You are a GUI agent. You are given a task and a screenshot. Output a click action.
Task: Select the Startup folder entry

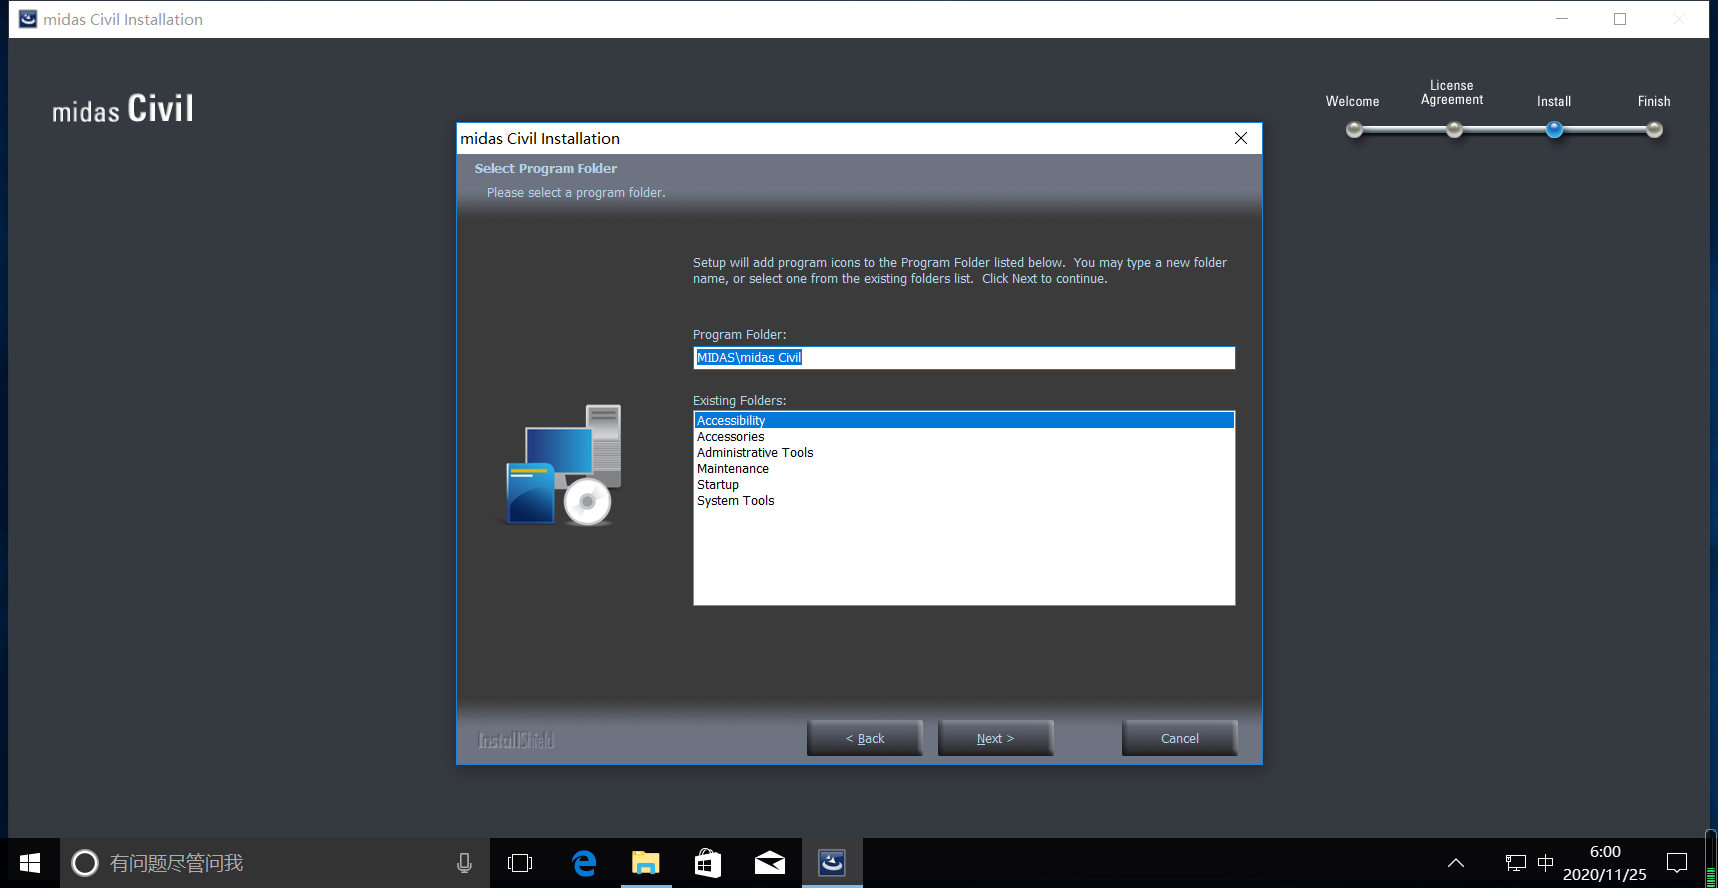(964, 485)
